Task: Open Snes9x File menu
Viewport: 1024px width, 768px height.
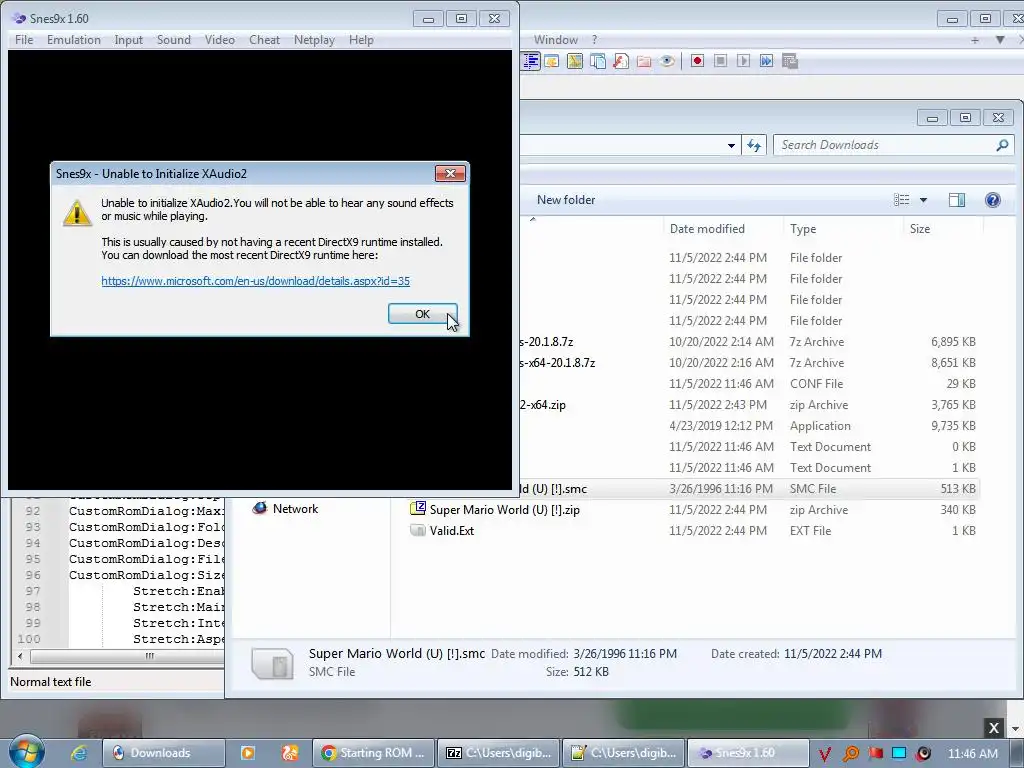Action: coord(24,40)
